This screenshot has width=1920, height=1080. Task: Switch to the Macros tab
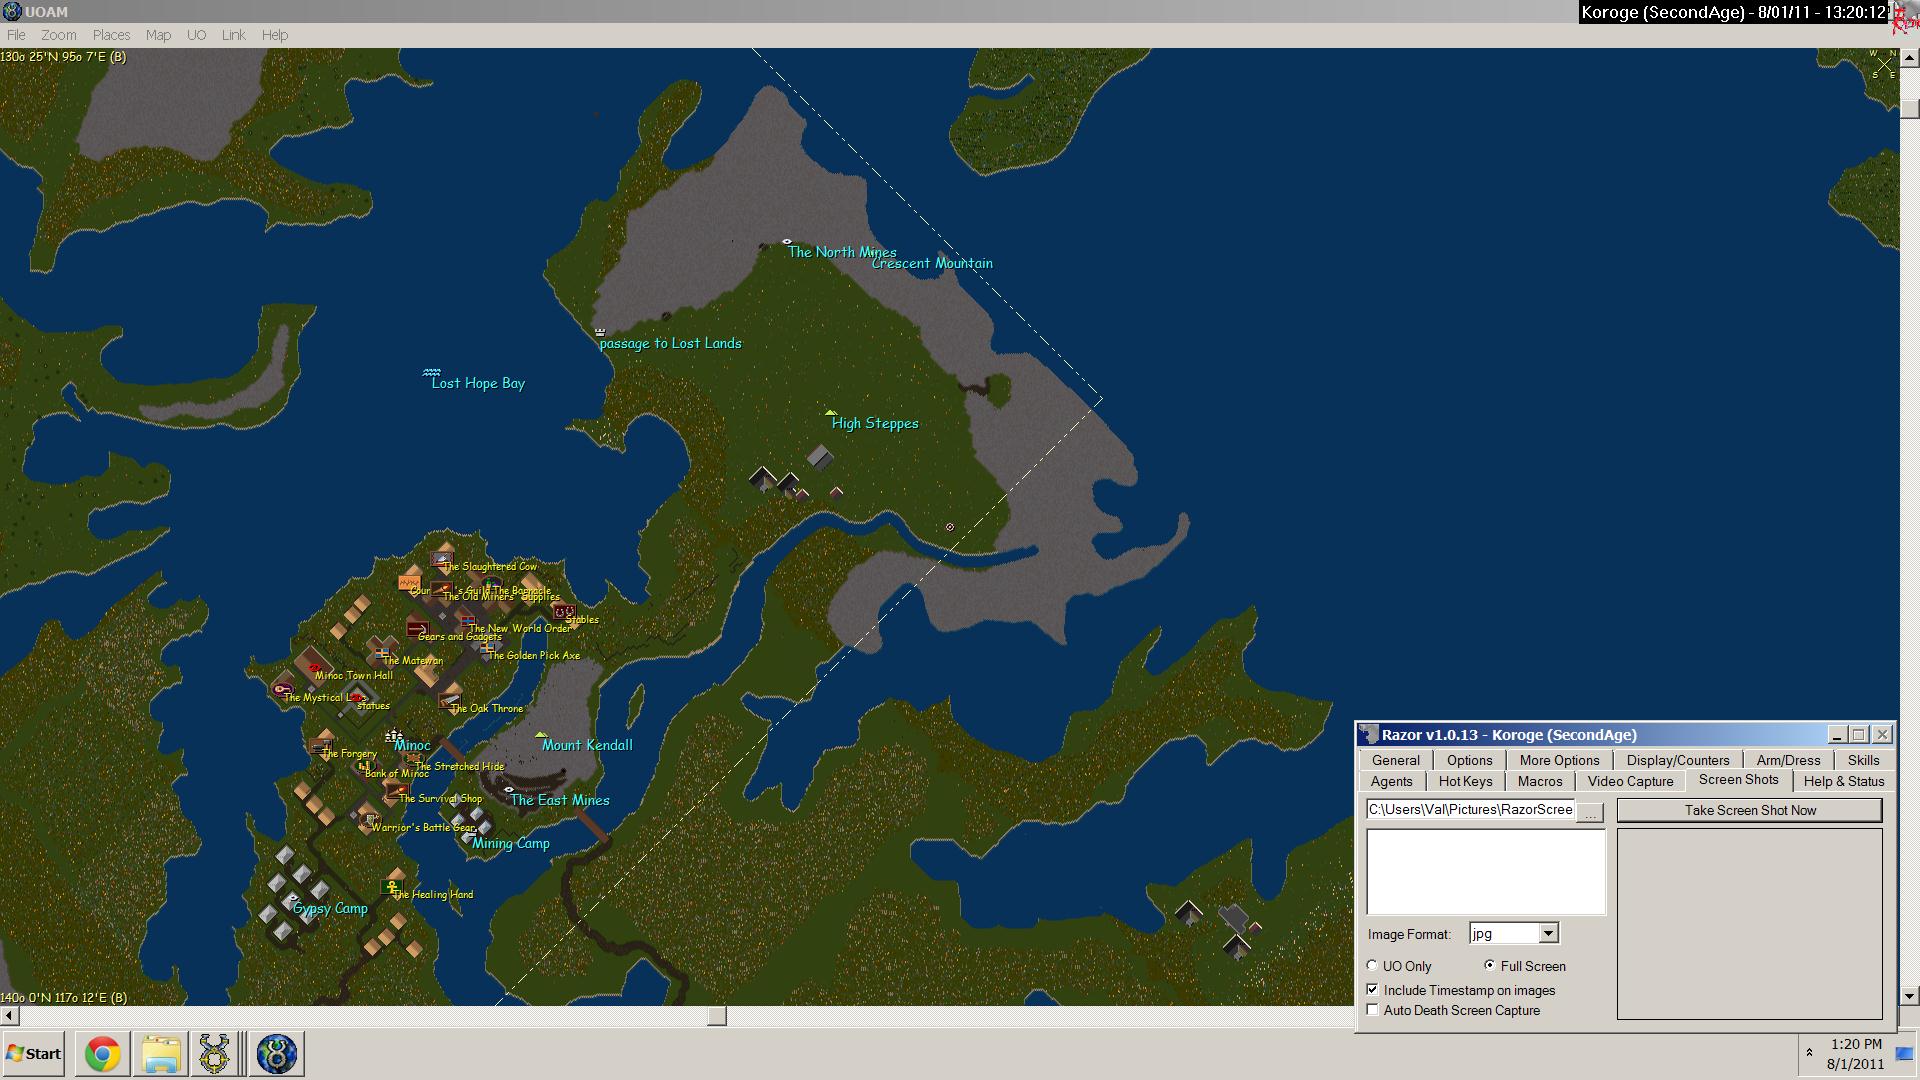[x=1539, y=781]
